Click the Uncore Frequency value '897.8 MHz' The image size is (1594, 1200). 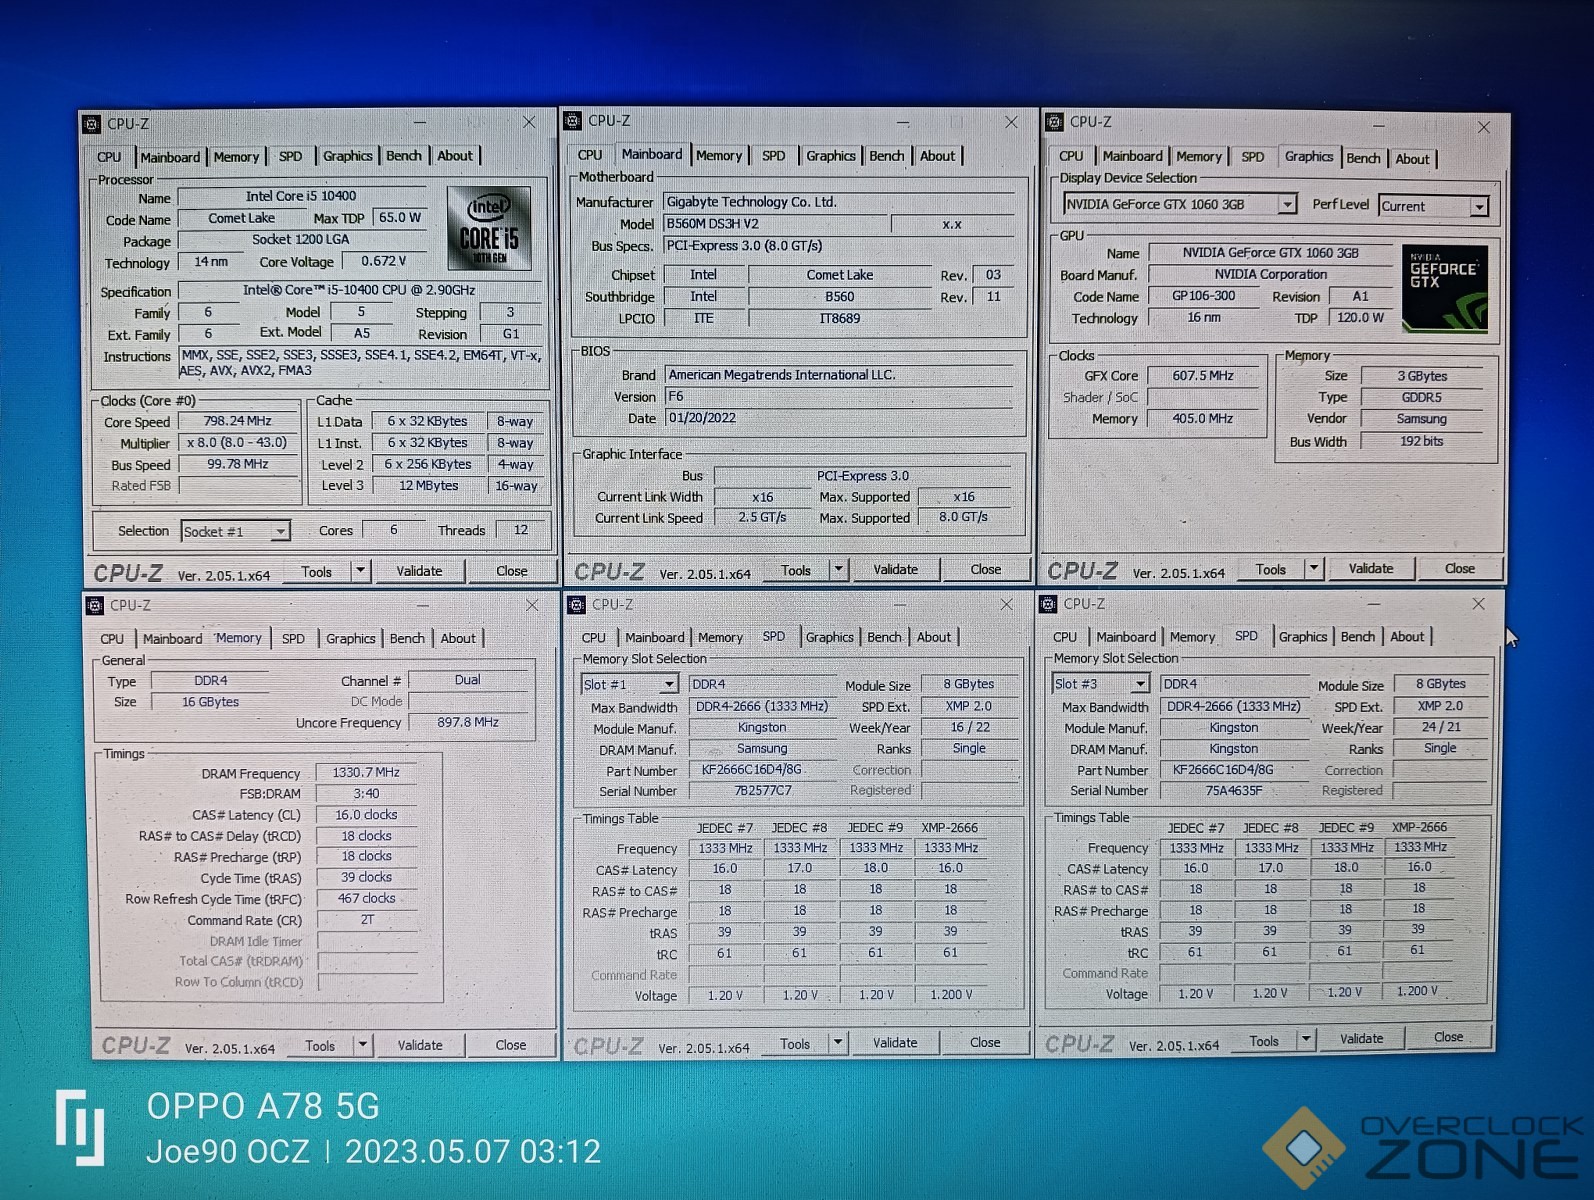pyautogui.click(x=467, y=722)
